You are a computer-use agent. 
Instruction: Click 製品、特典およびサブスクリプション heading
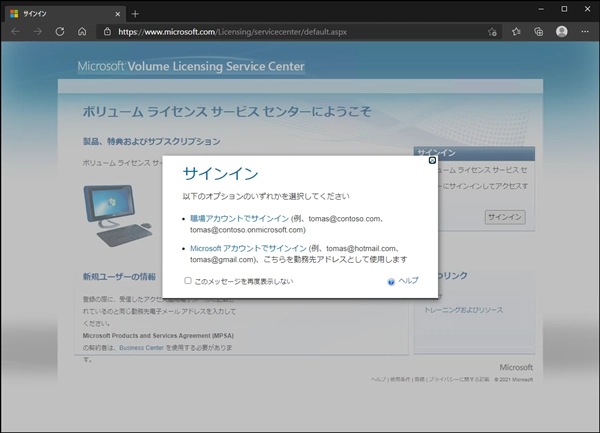(152, 142)
